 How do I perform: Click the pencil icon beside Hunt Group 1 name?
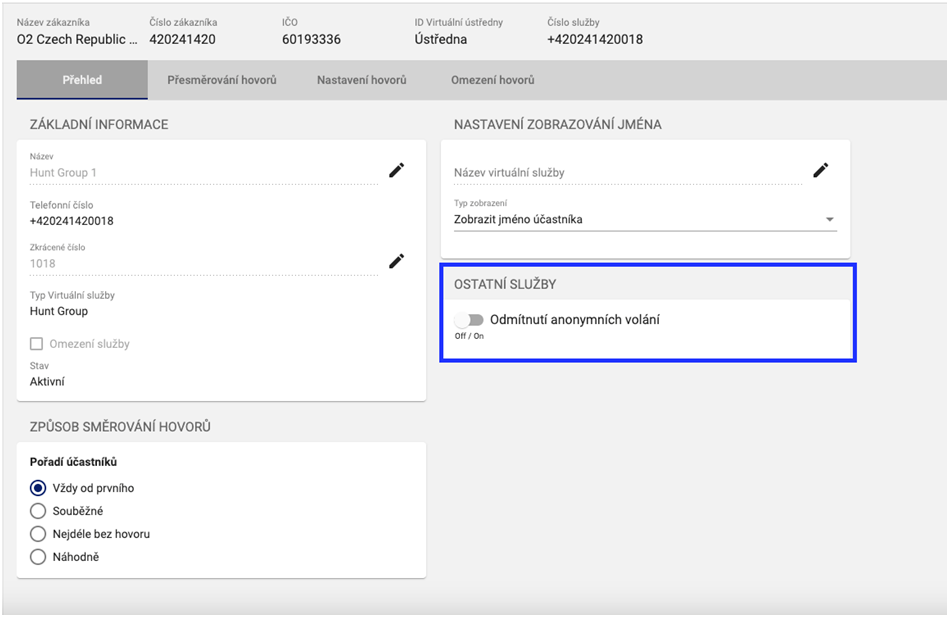[x=396, y=170]
